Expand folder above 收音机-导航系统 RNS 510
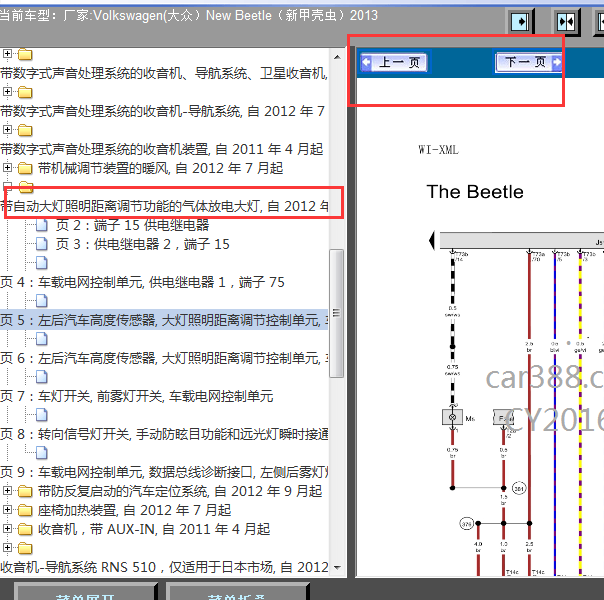The height and width of the screenshot is (600, 604). (x=7, y=548)
